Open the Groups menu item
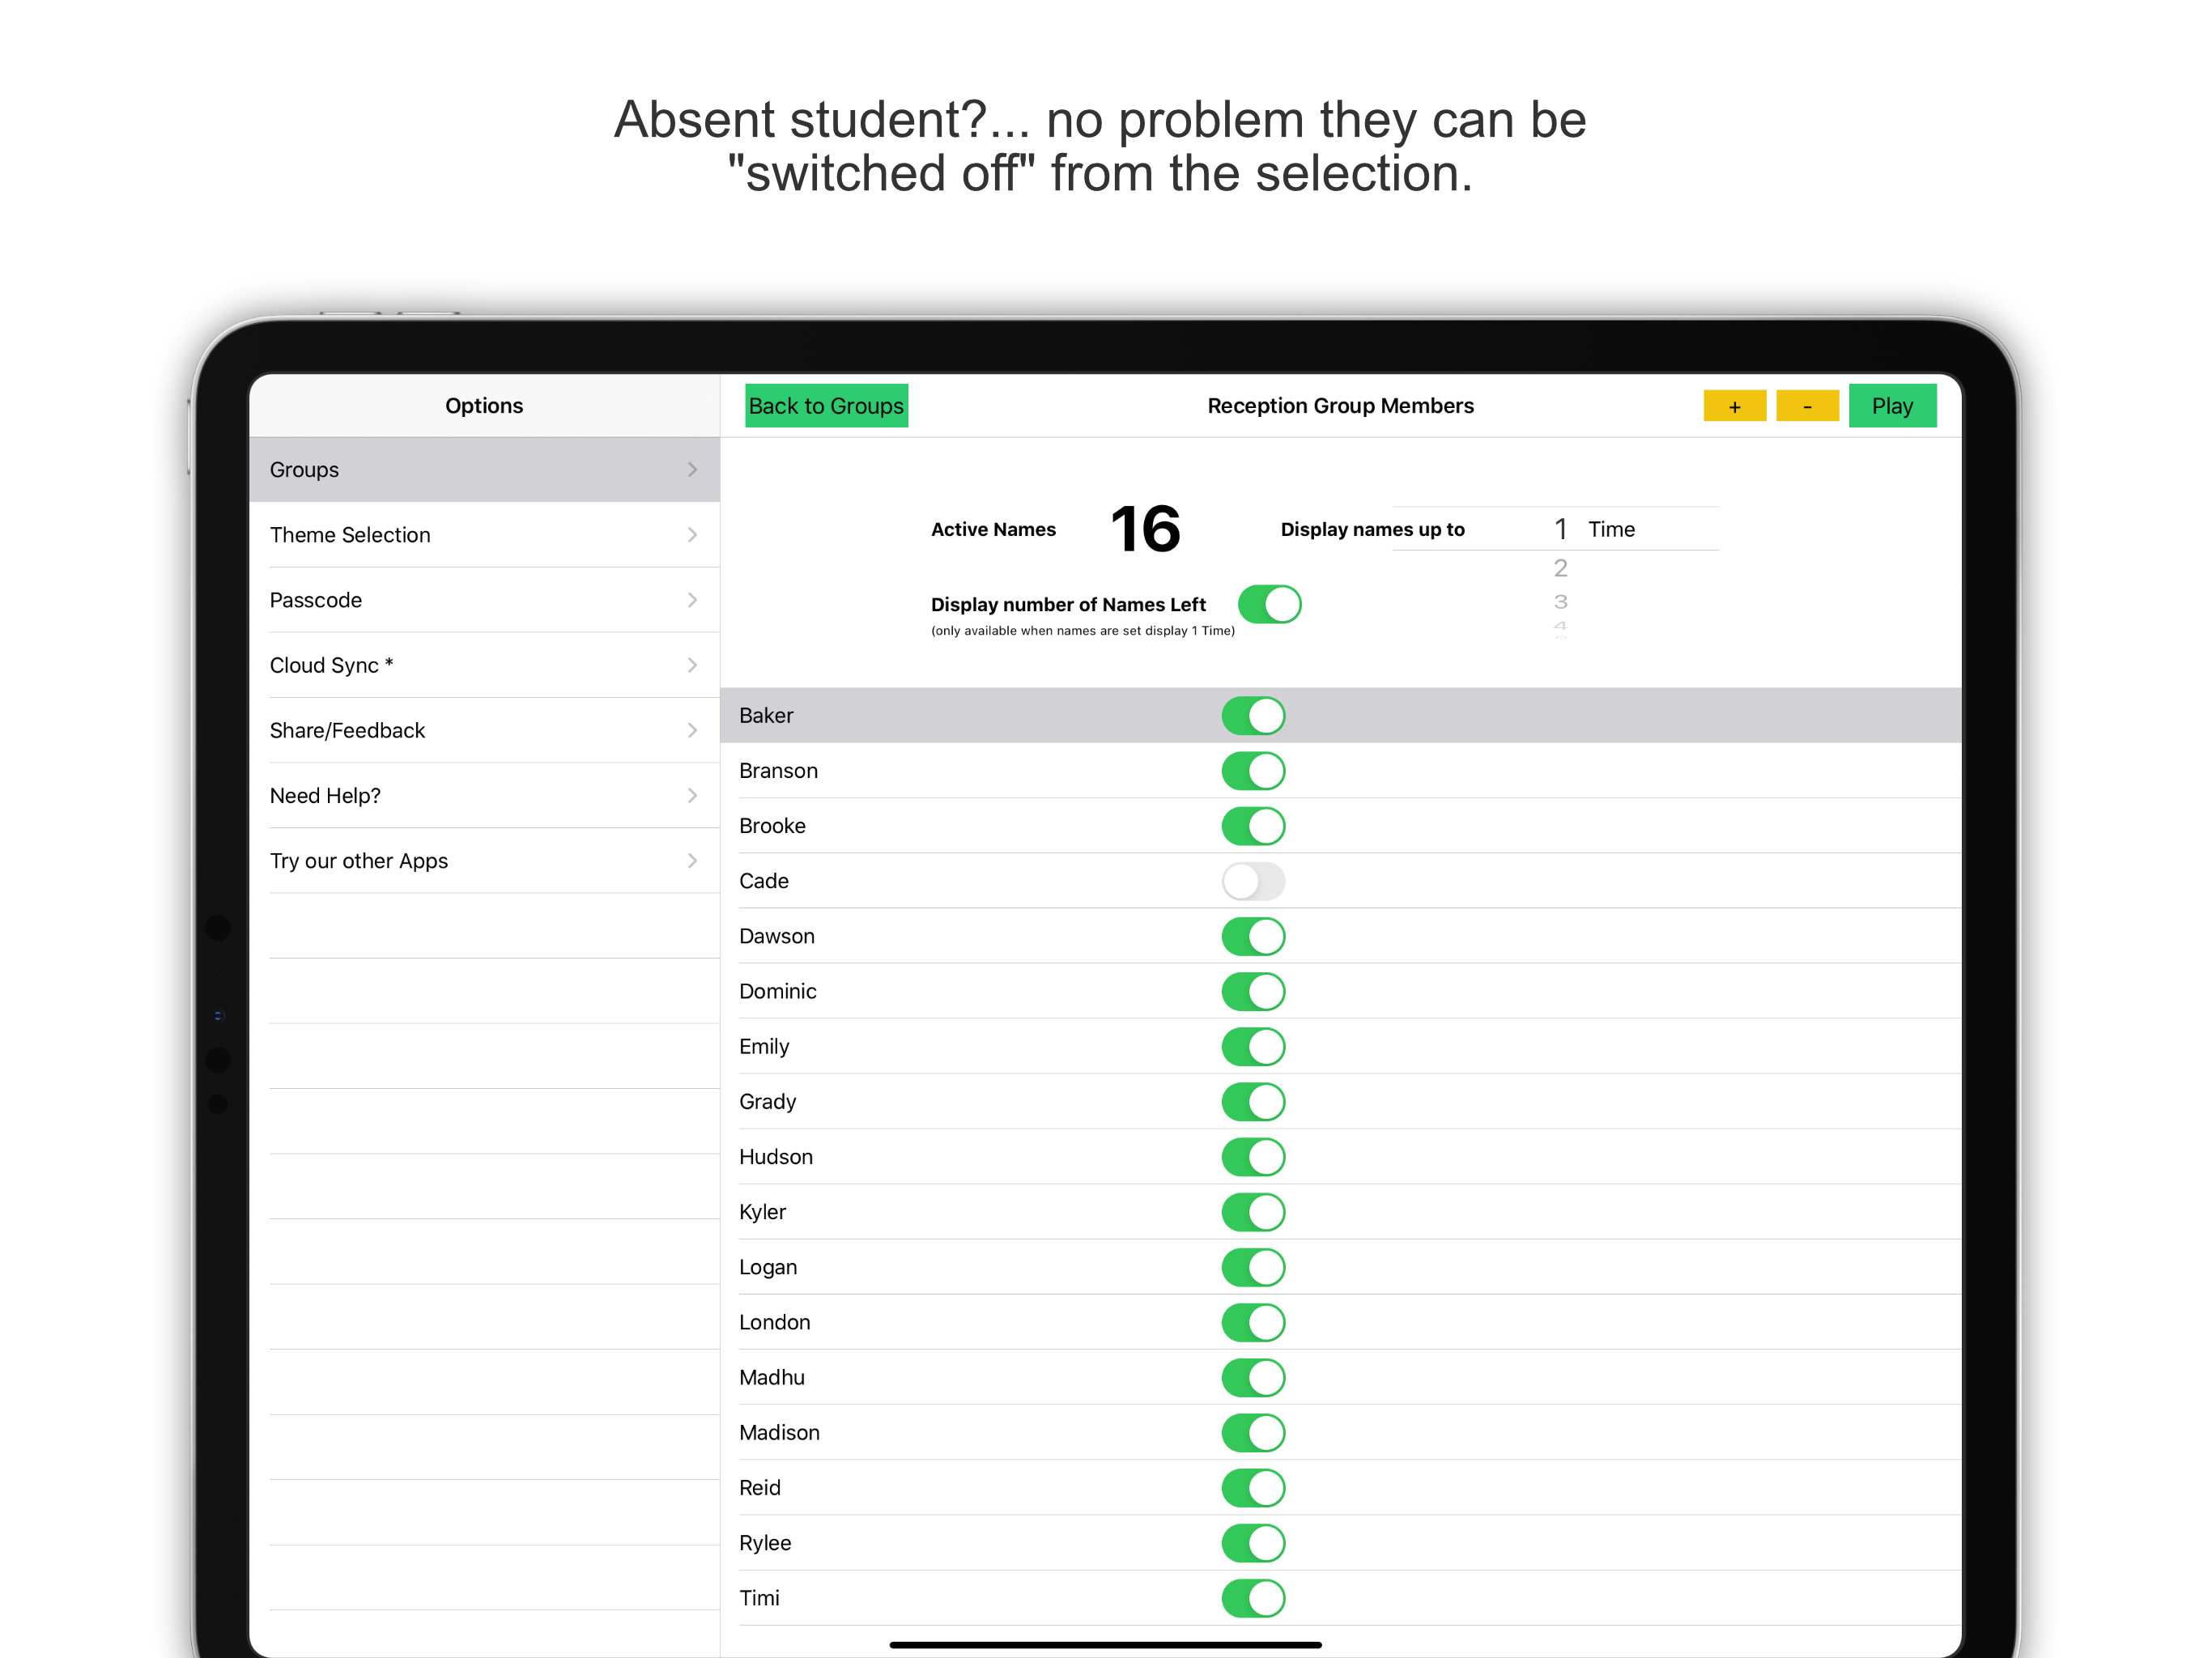The height and width of the screenshot is (1658, 2212). pos(484,470)
